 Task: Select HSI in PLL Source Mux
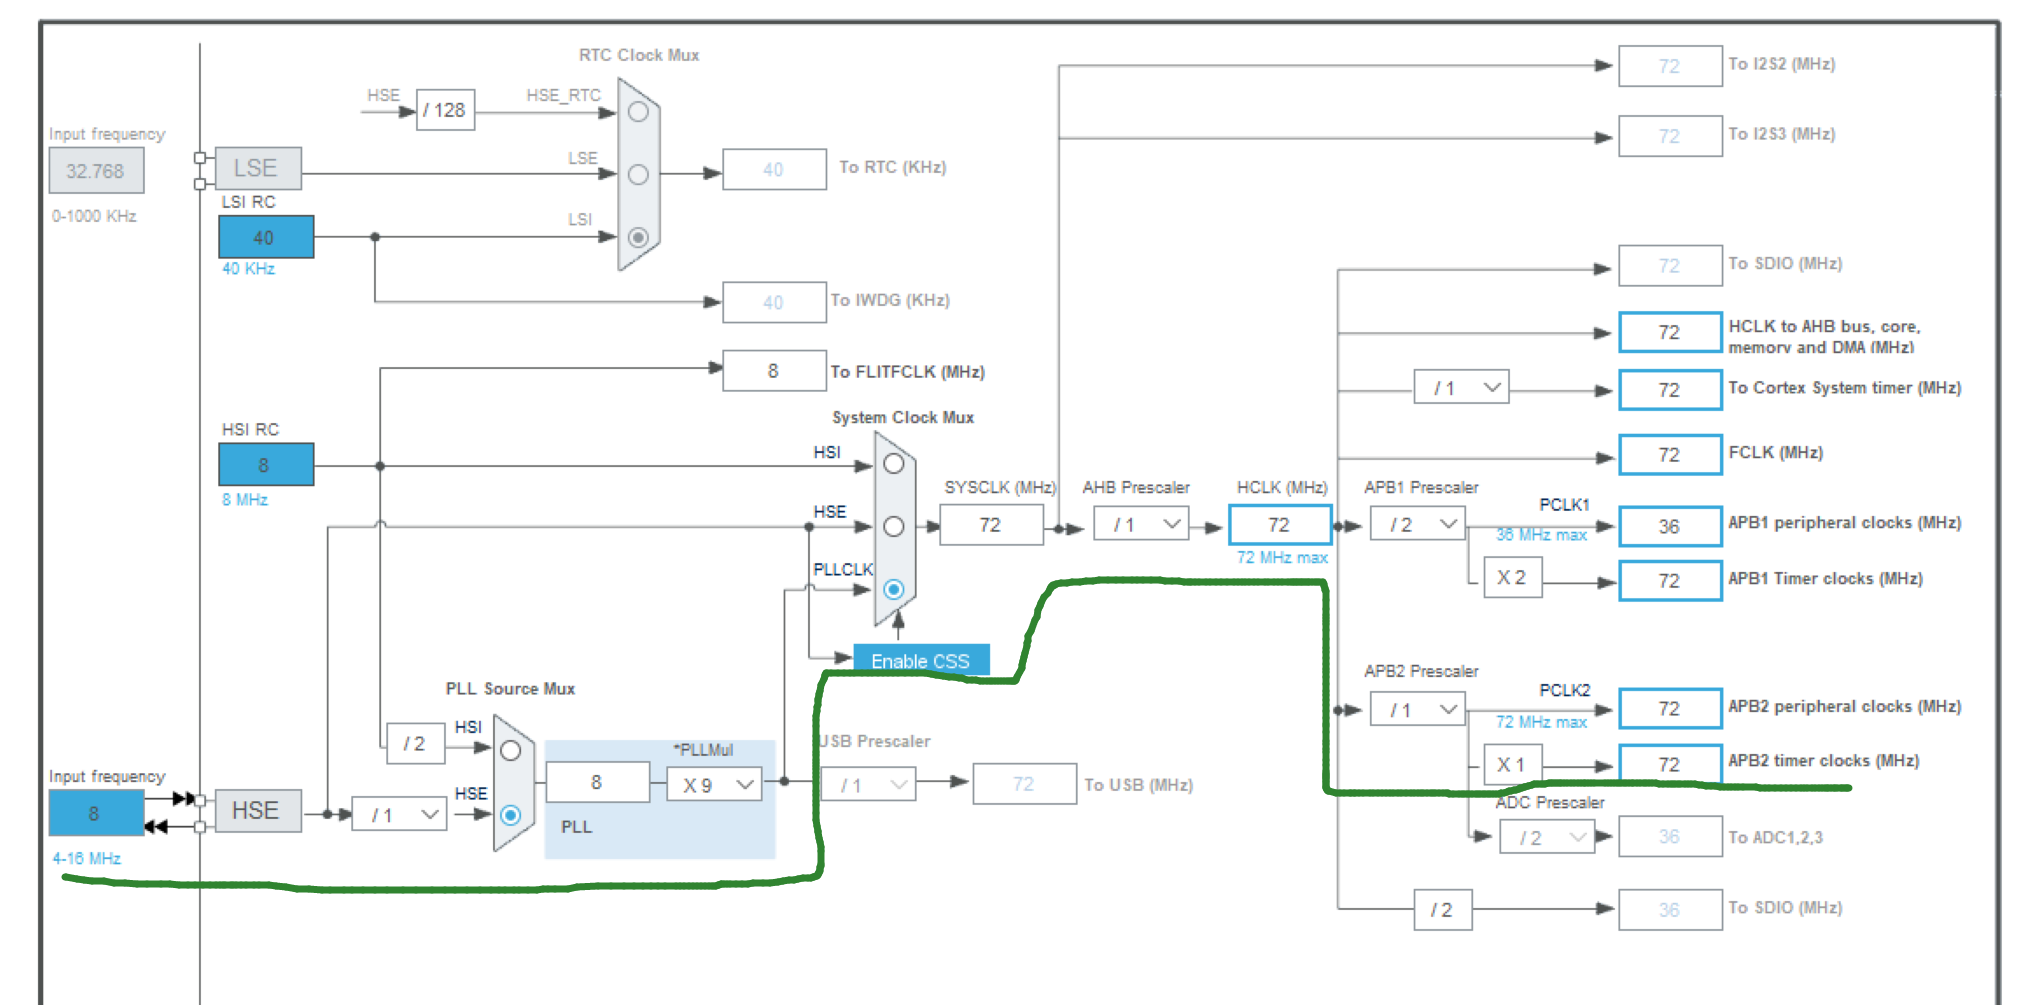coord(510,751)
